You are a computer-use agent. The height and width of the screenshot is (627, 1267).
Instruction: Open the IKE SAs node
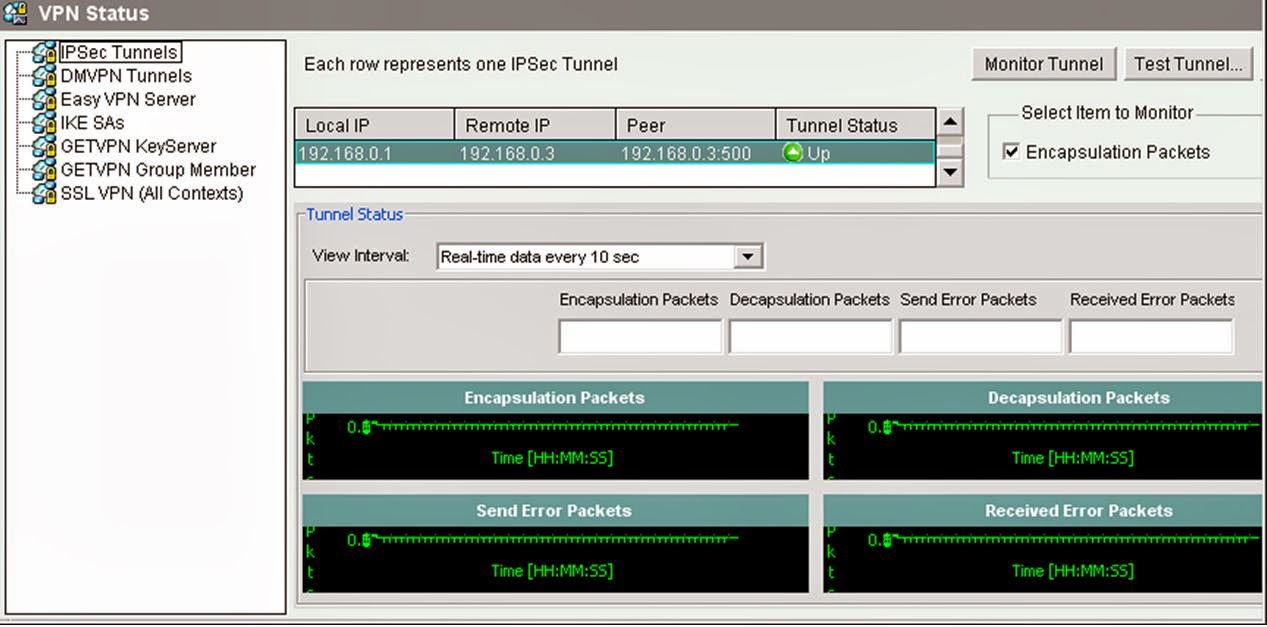[x=92, y=123]
